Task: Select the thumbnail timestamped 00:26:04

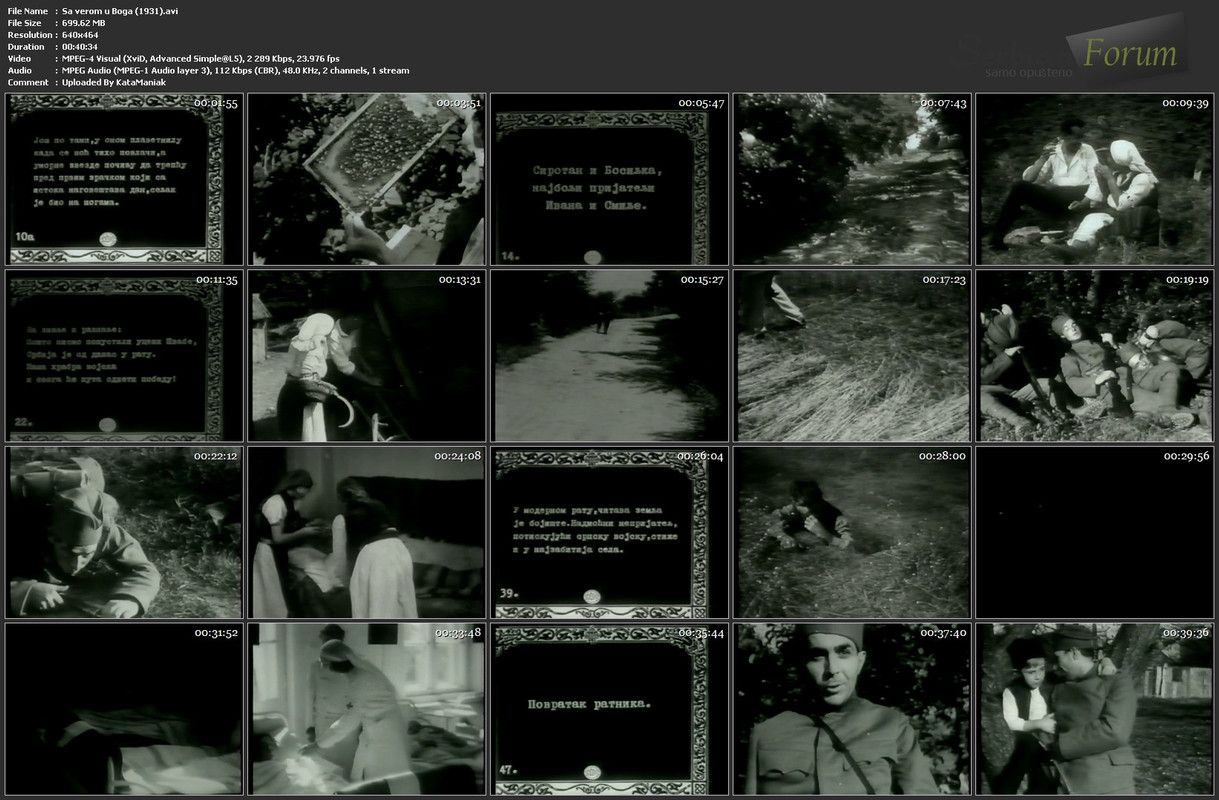Action: [x=609, y=532]
